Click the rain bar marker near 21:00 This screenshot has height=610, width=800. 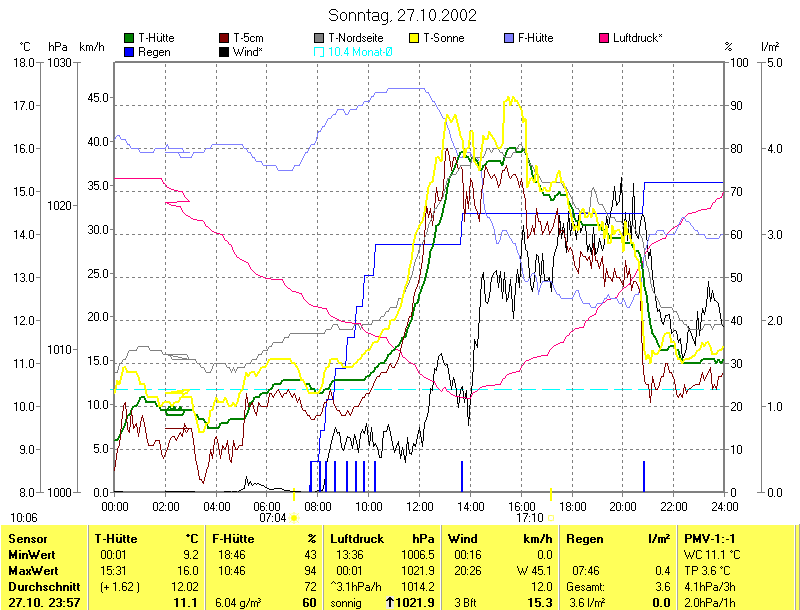[x=643, y=476]
